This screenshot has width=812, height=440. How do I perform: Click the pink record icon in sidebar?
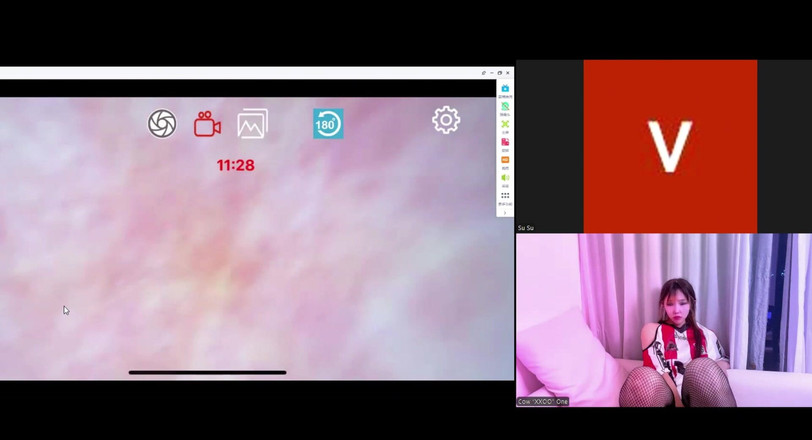[x=505, y=143]
